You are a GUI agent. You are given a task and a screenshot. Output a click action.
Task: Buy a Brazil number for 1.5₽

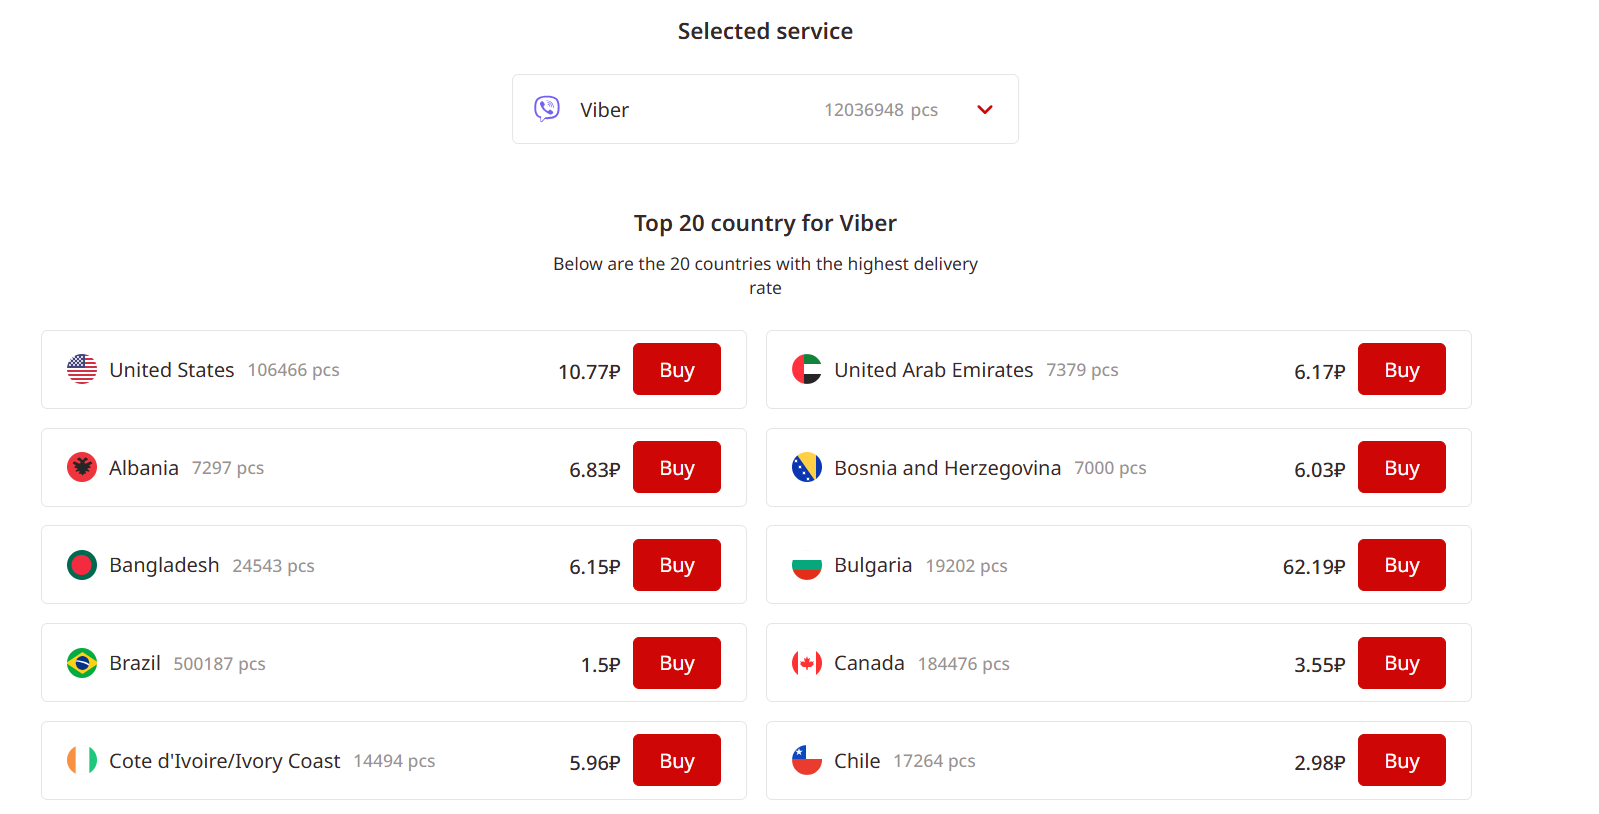tap(677, 663)
